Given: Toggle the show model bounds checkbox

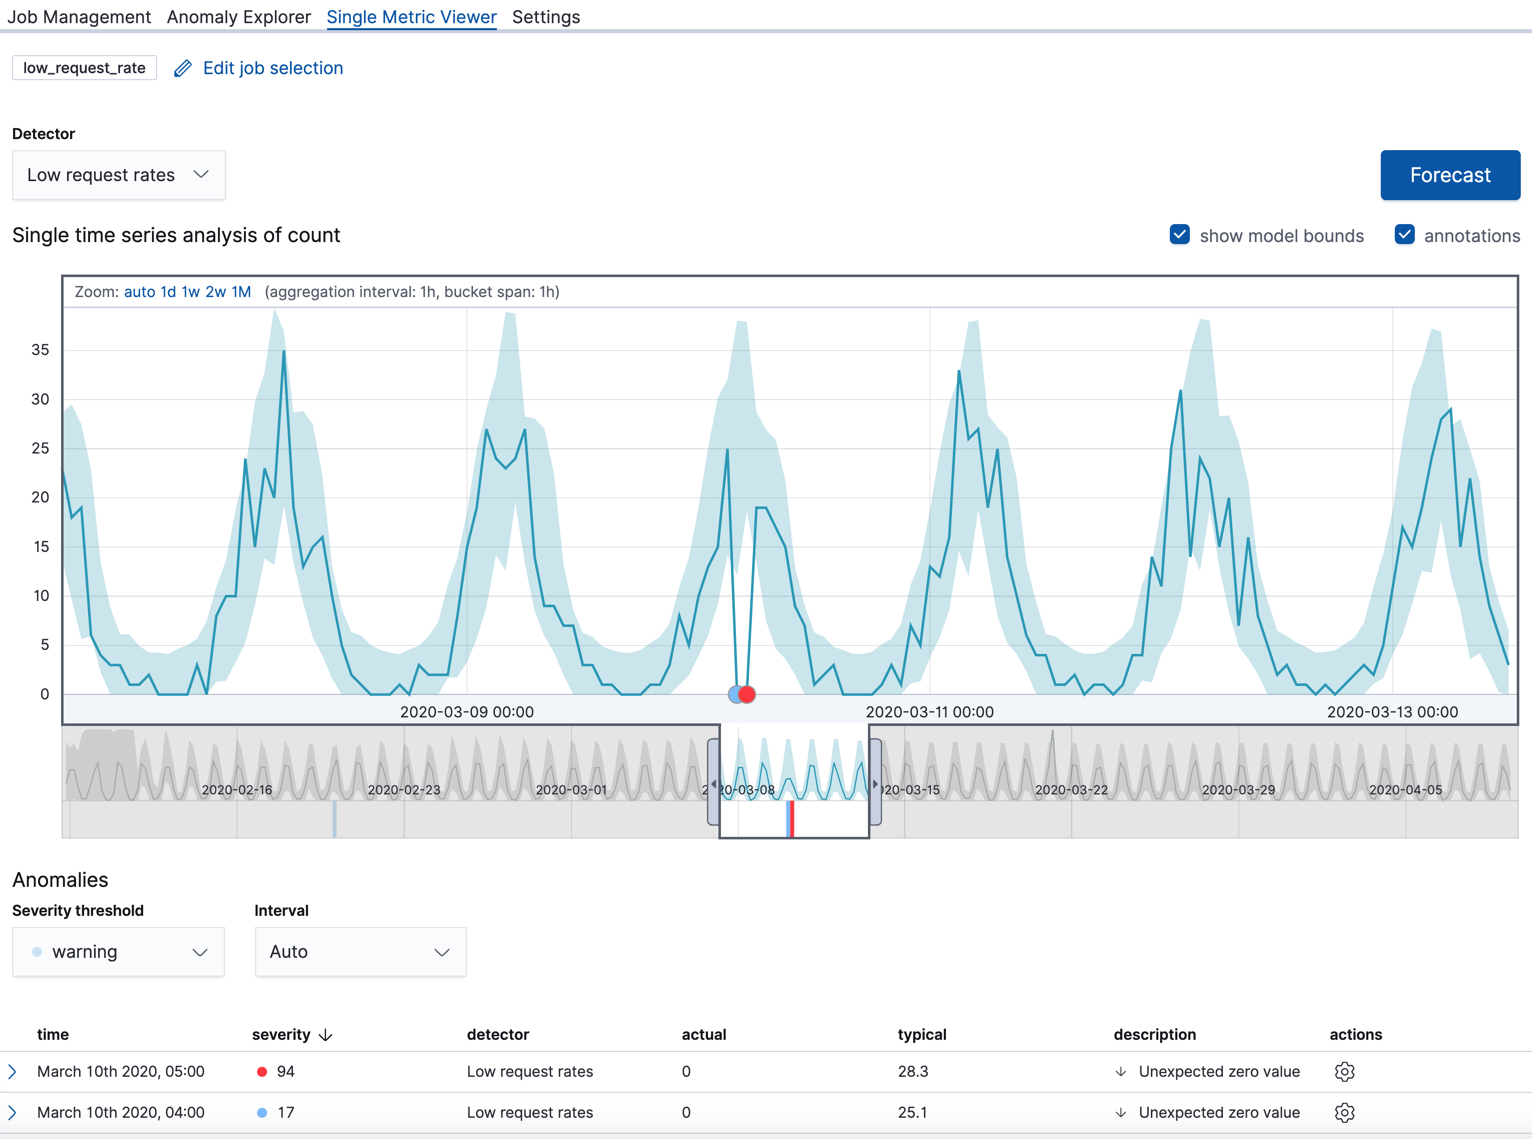Looking at the screenshot, I should point(1180,235).
